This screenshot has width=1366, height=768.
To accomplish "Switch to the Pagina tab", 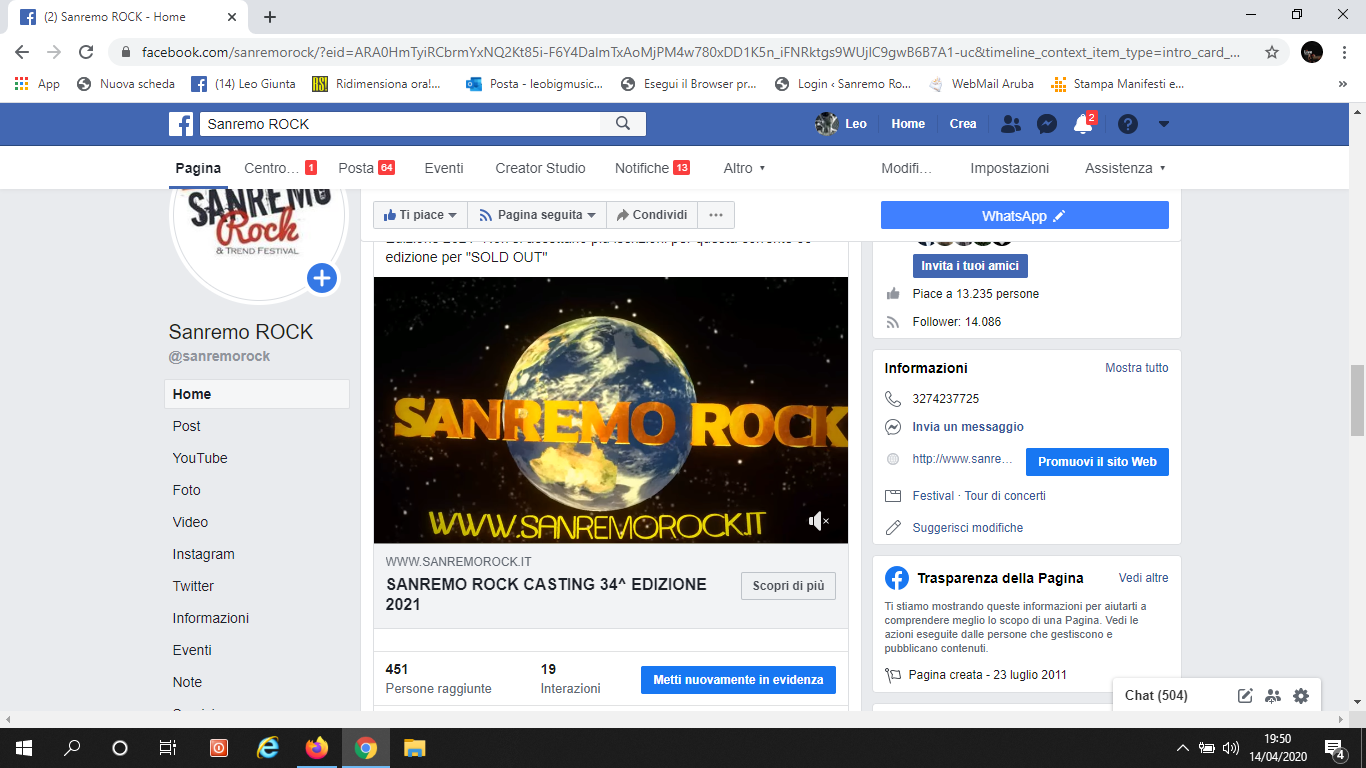I will click(x=198, y=168).
